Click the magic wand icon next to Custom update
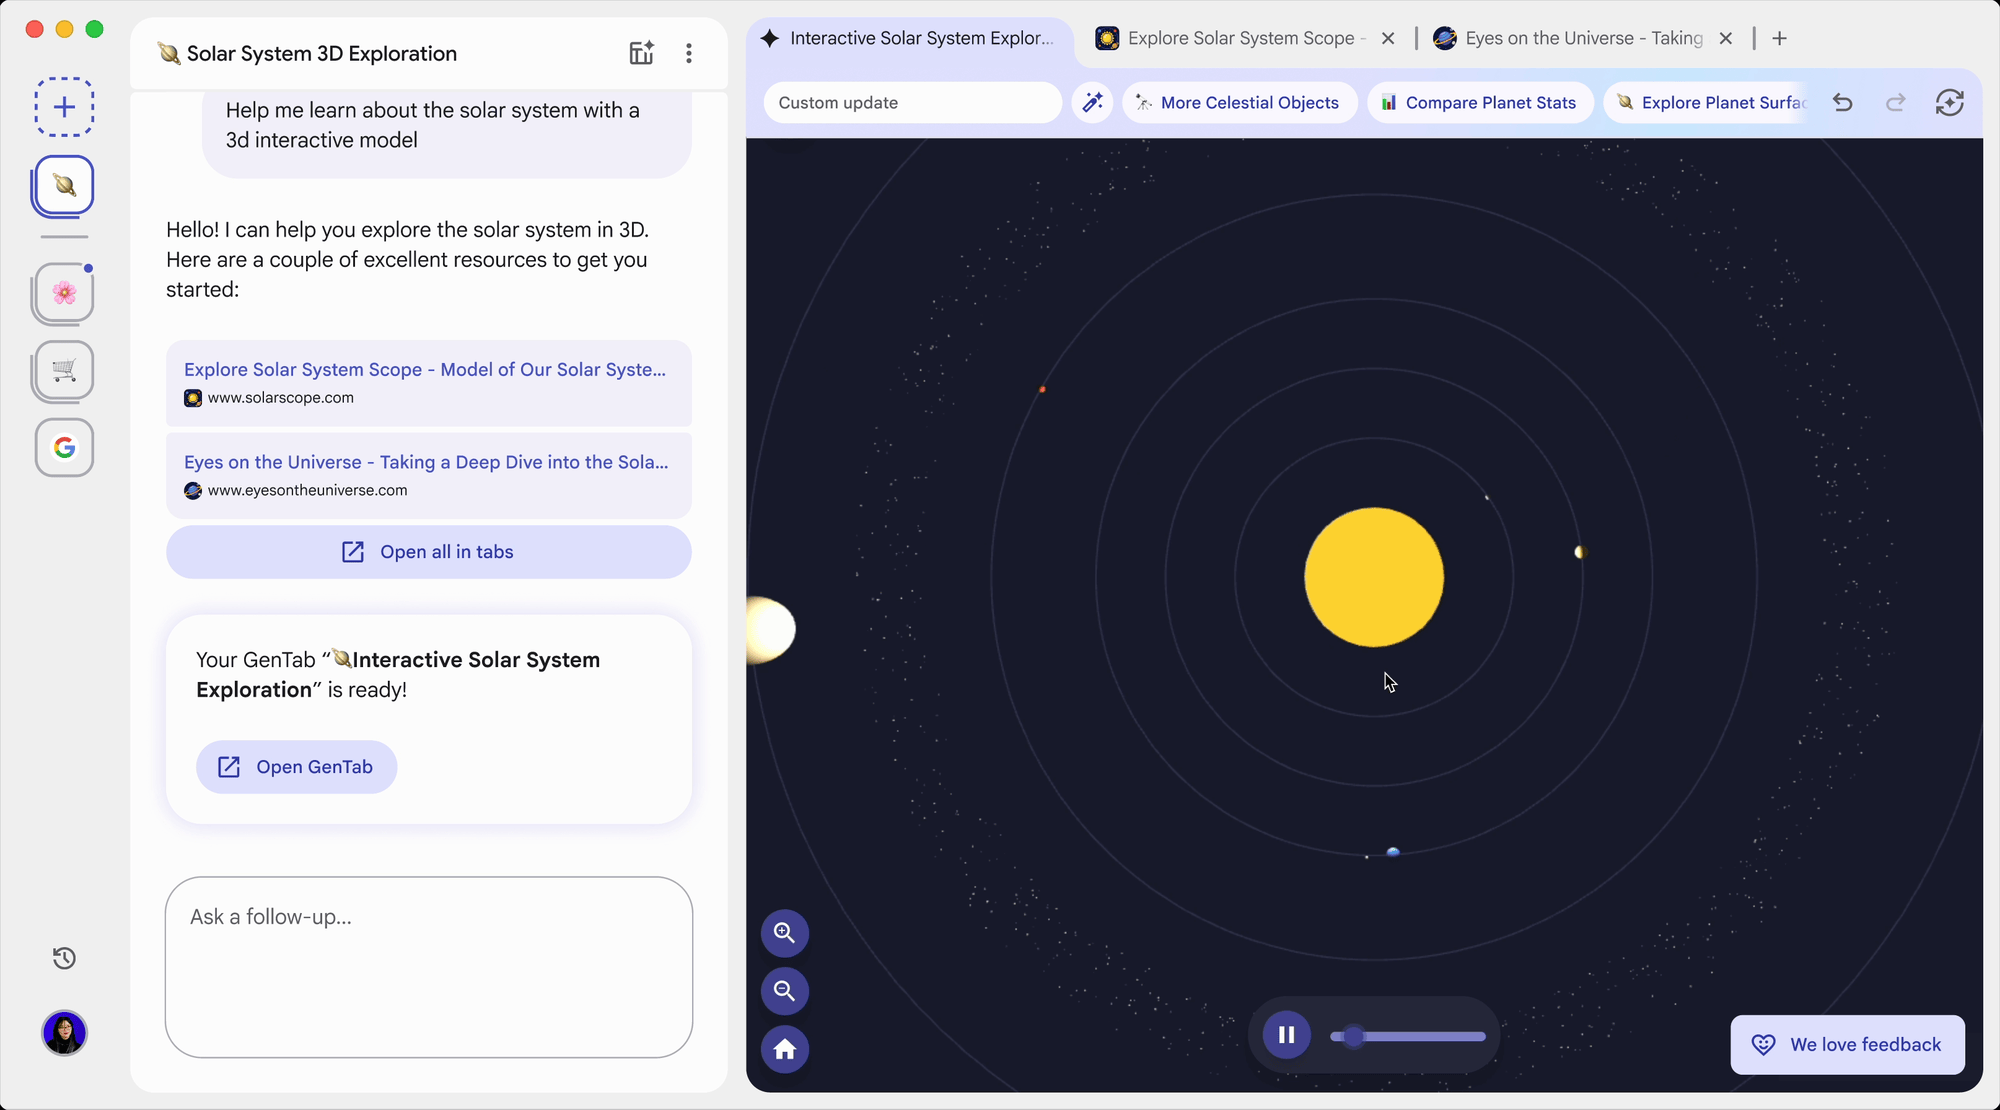 [x=1092, y=102]
